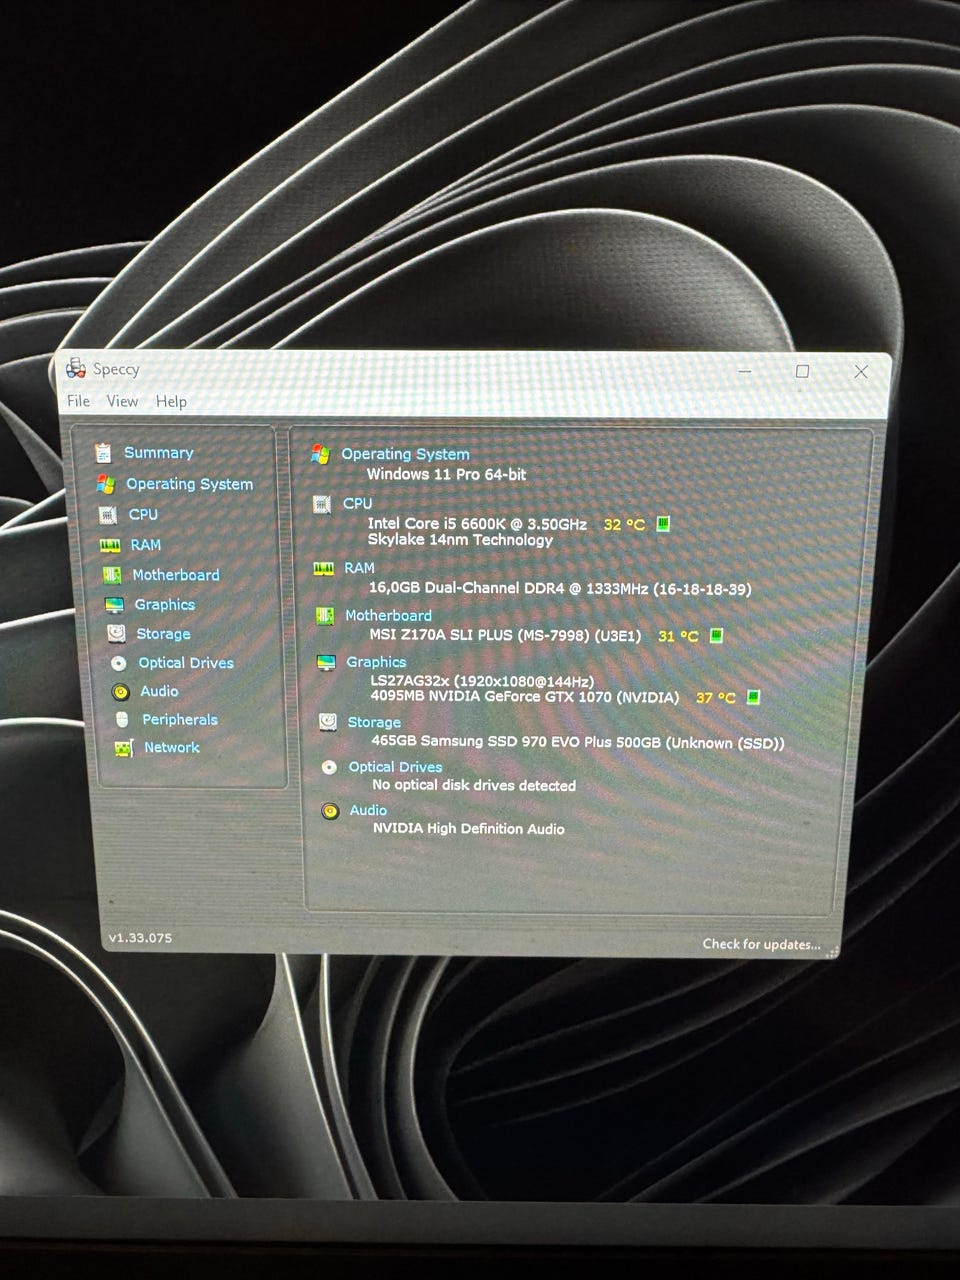
Task: Select RAM section in the sidebar
Action: pyautogui.click(x=145, y=545)
